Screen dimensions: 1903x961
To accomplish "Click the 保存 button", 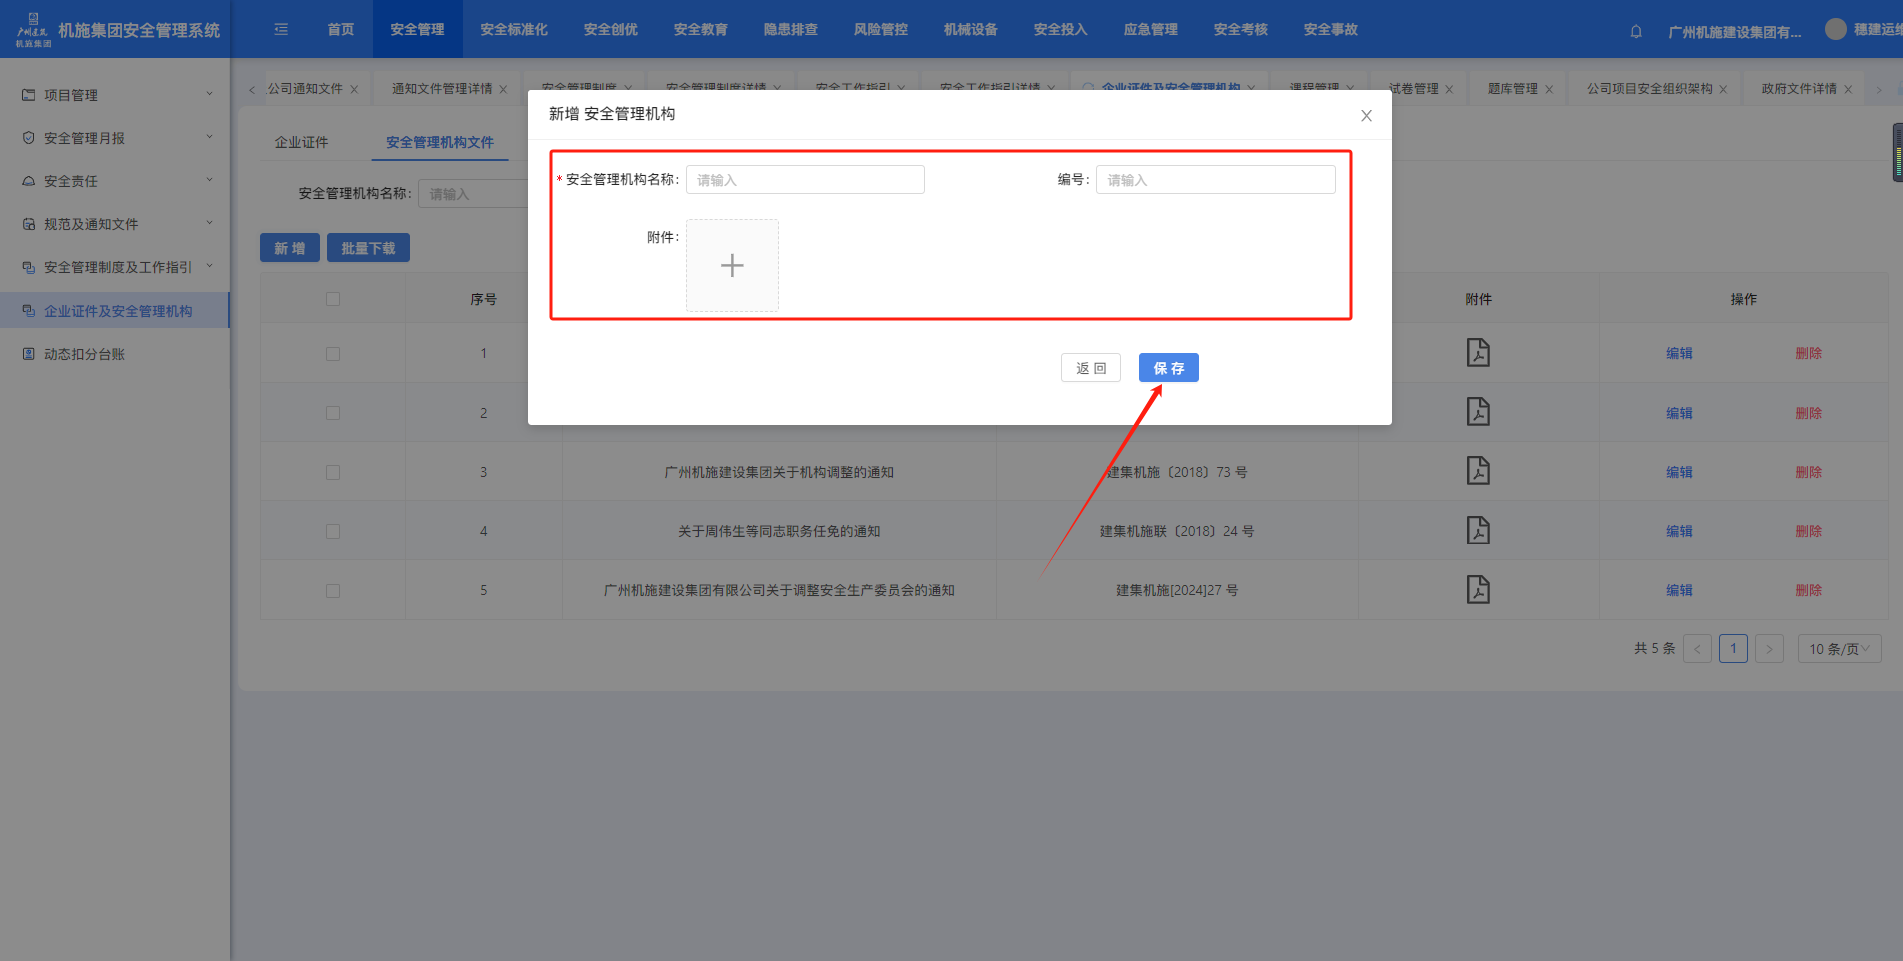I will pyautogui.click(x=1168, y=368).
